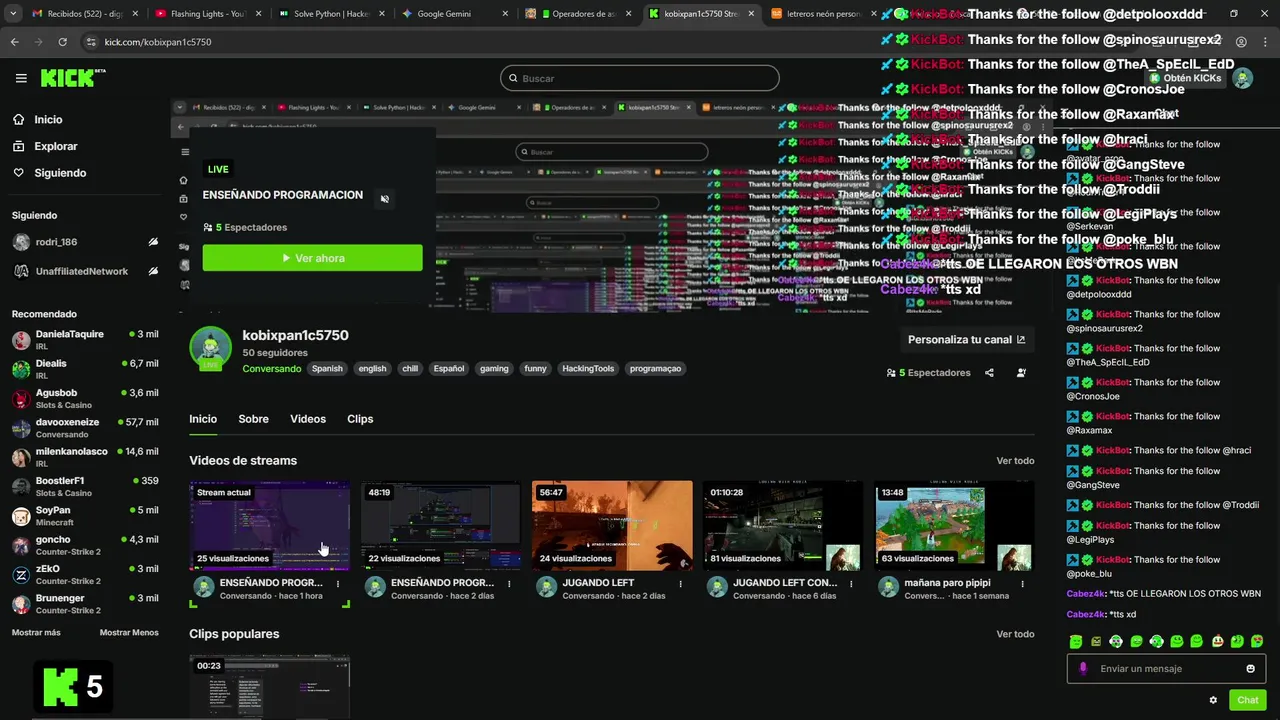Toggle notifications for rodri_186
Screen dimensions: 1280x720
point(153,242)
